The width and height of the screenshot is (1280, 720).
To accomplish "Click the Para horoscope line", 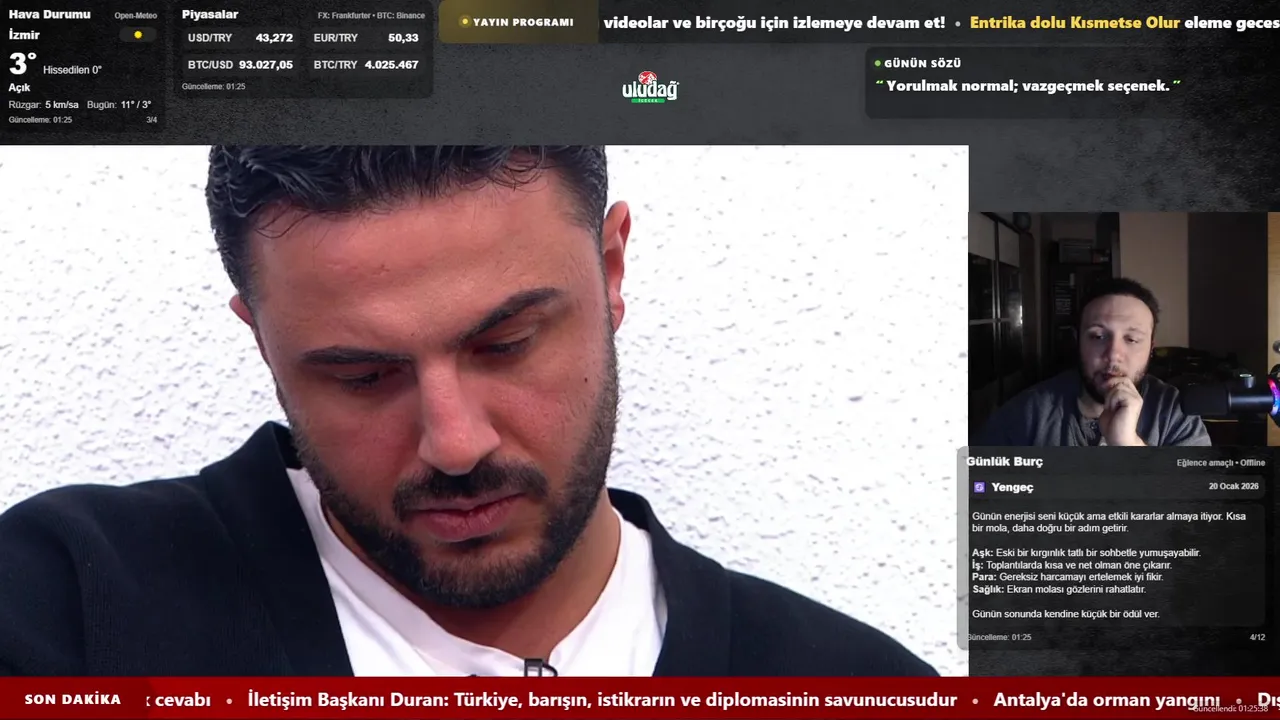I will [1067, 577].
